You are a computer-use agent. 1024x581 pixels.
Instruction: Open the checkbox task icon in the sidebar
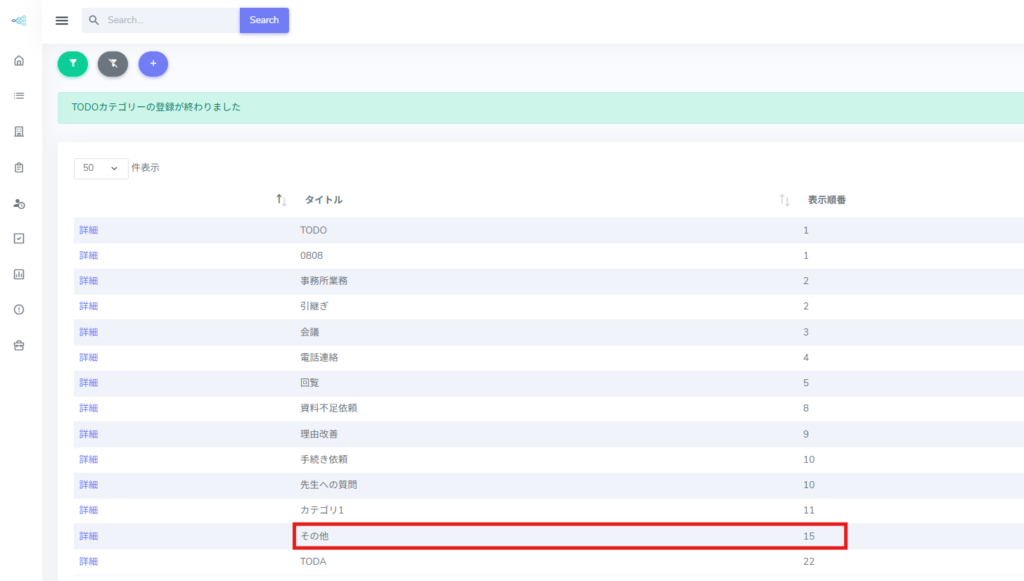click(18, 238)
